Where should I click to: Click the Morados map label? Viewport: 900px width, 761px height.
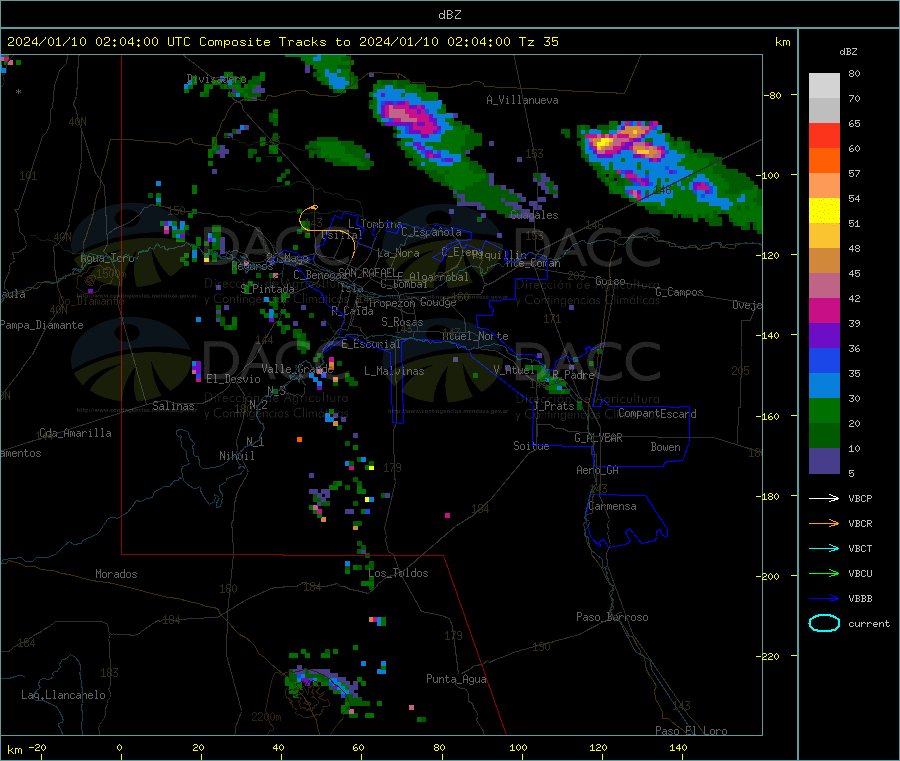coord(116,574)
